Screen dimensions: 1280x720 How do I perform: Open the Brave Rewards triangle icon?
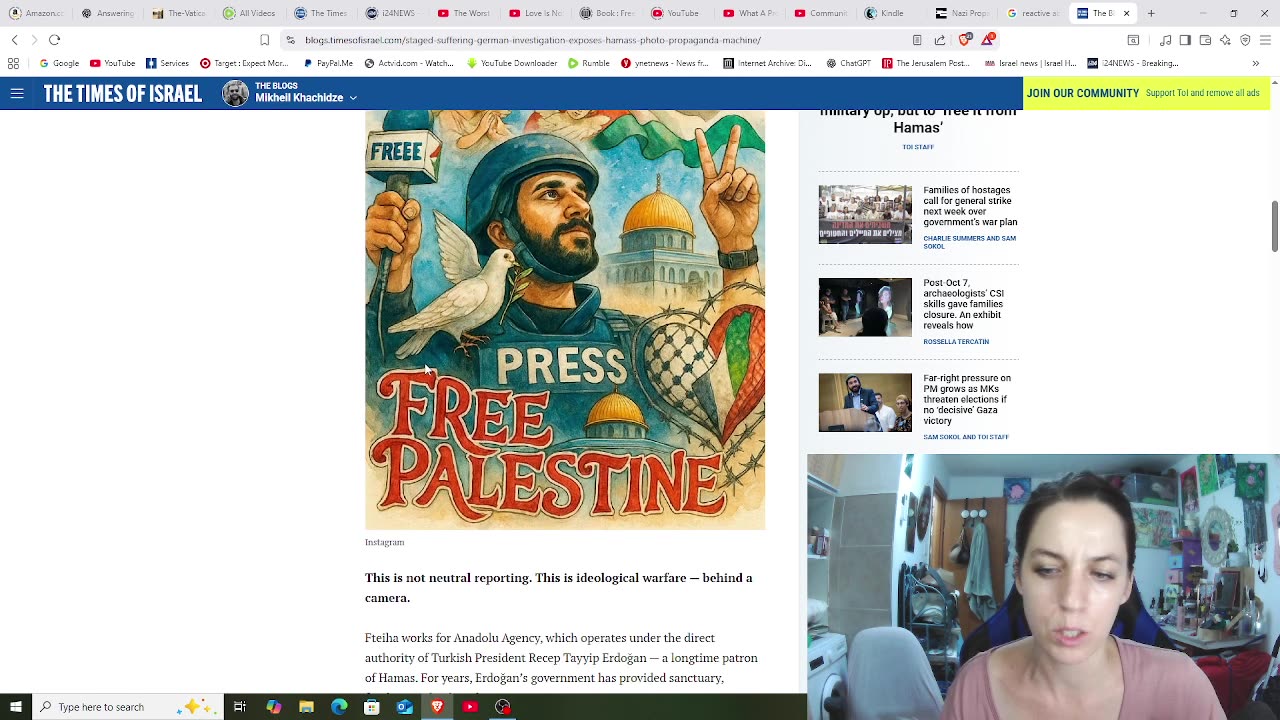point(988,40)
